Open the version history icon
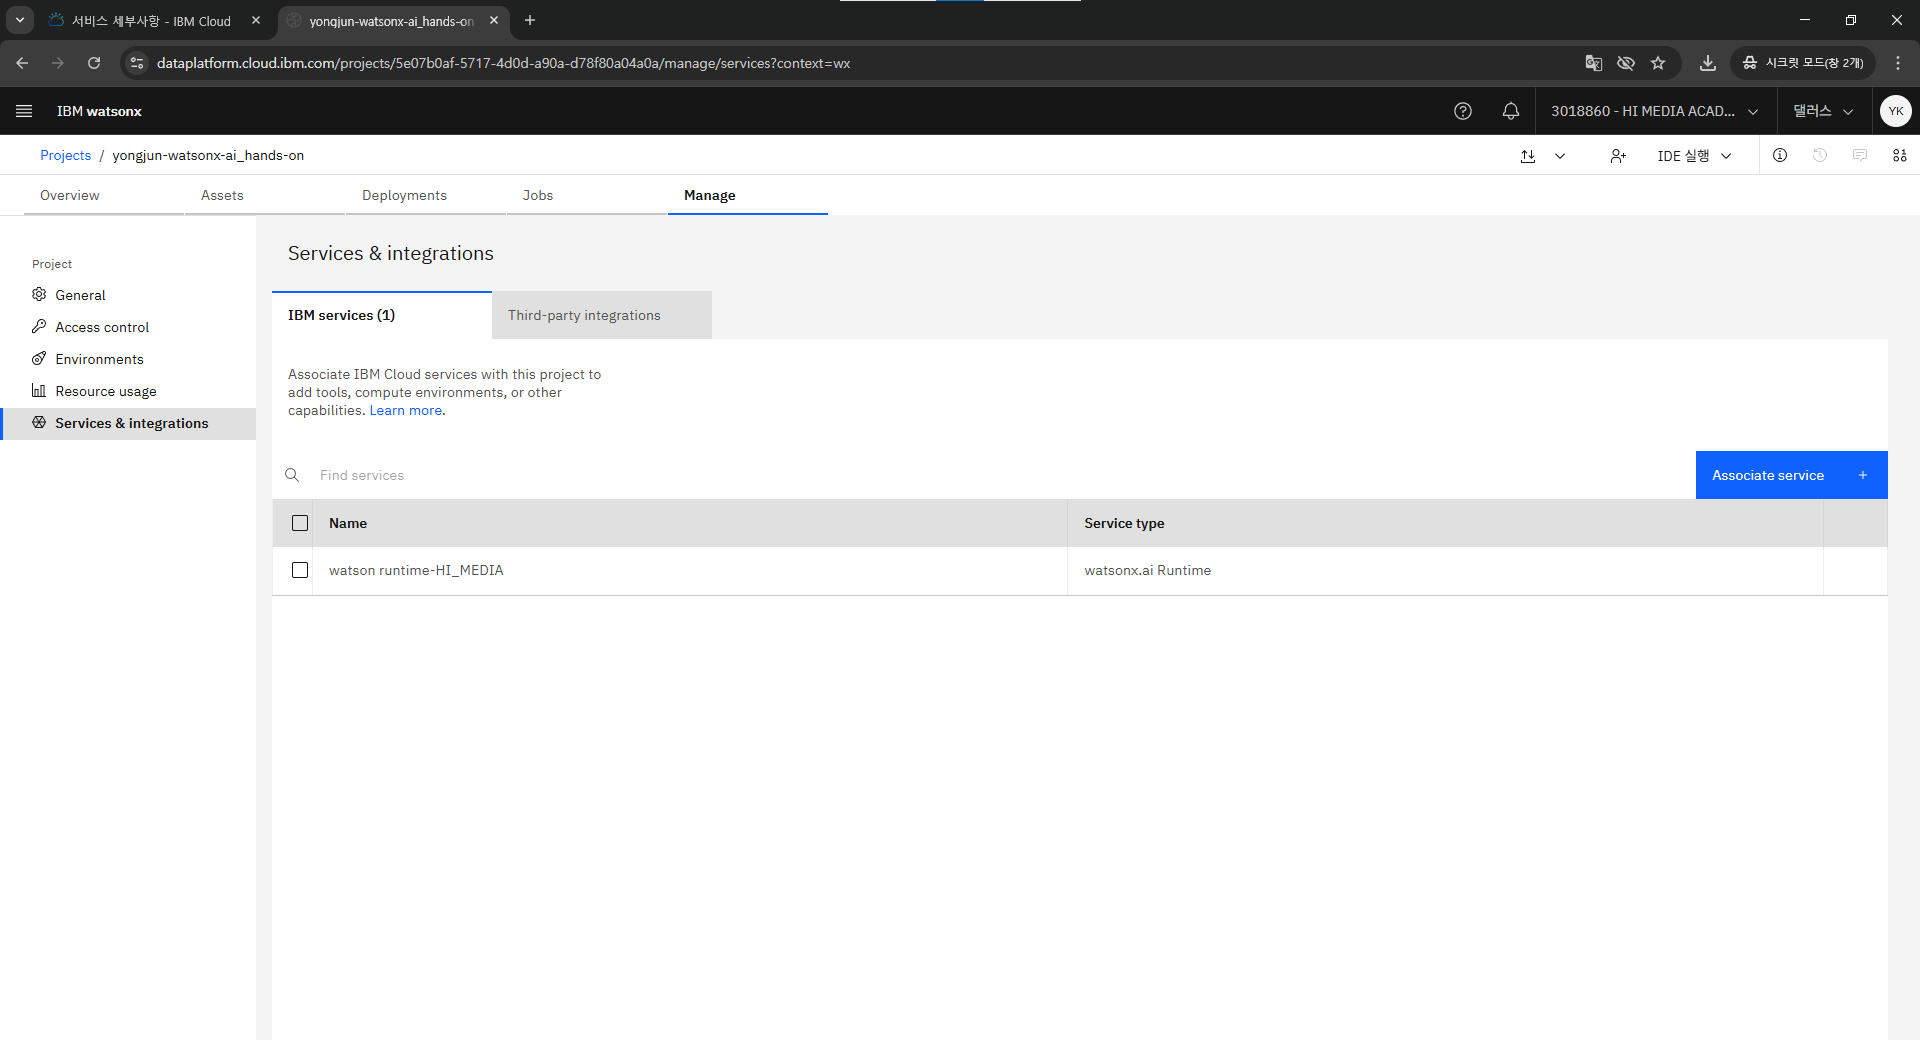This screenshot has height=1040, width=1920. point(1820,155)
